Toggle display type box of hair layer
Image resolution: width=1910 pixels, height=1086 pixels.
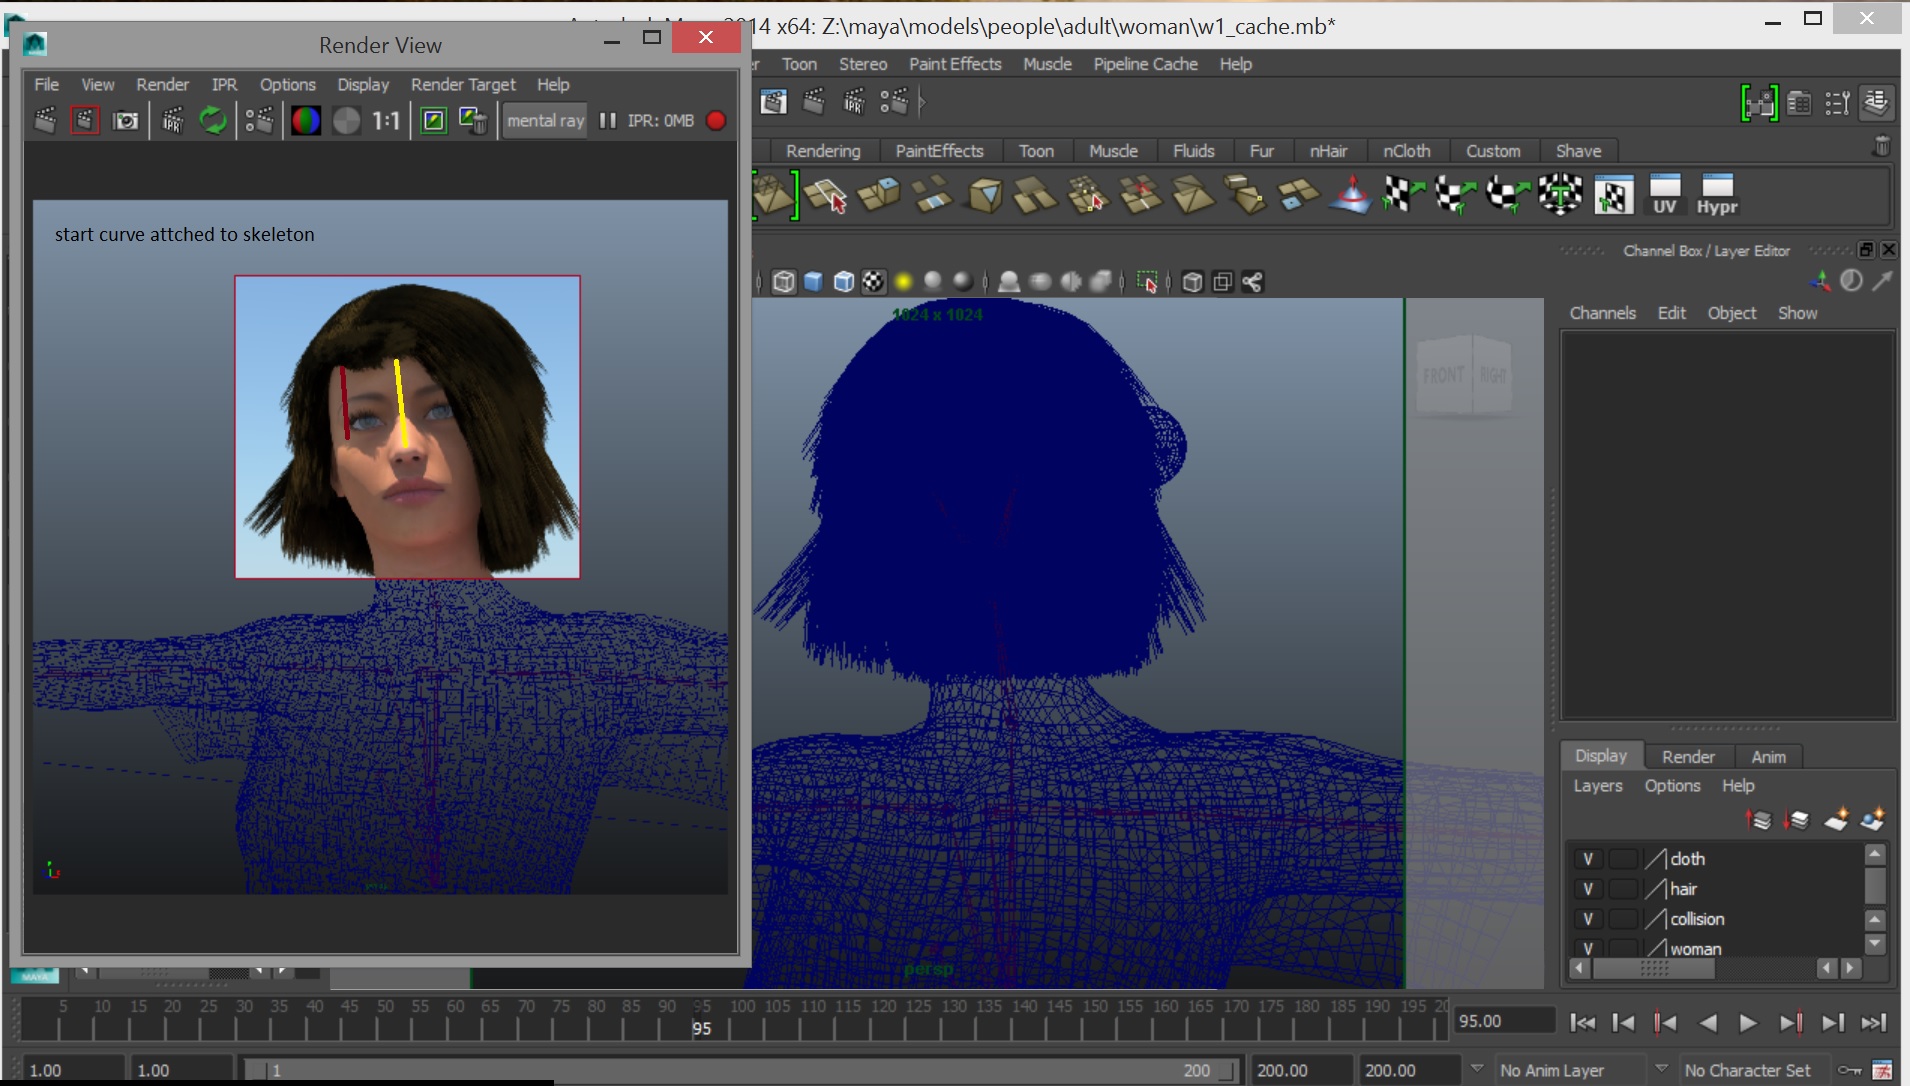(1623, 889)
